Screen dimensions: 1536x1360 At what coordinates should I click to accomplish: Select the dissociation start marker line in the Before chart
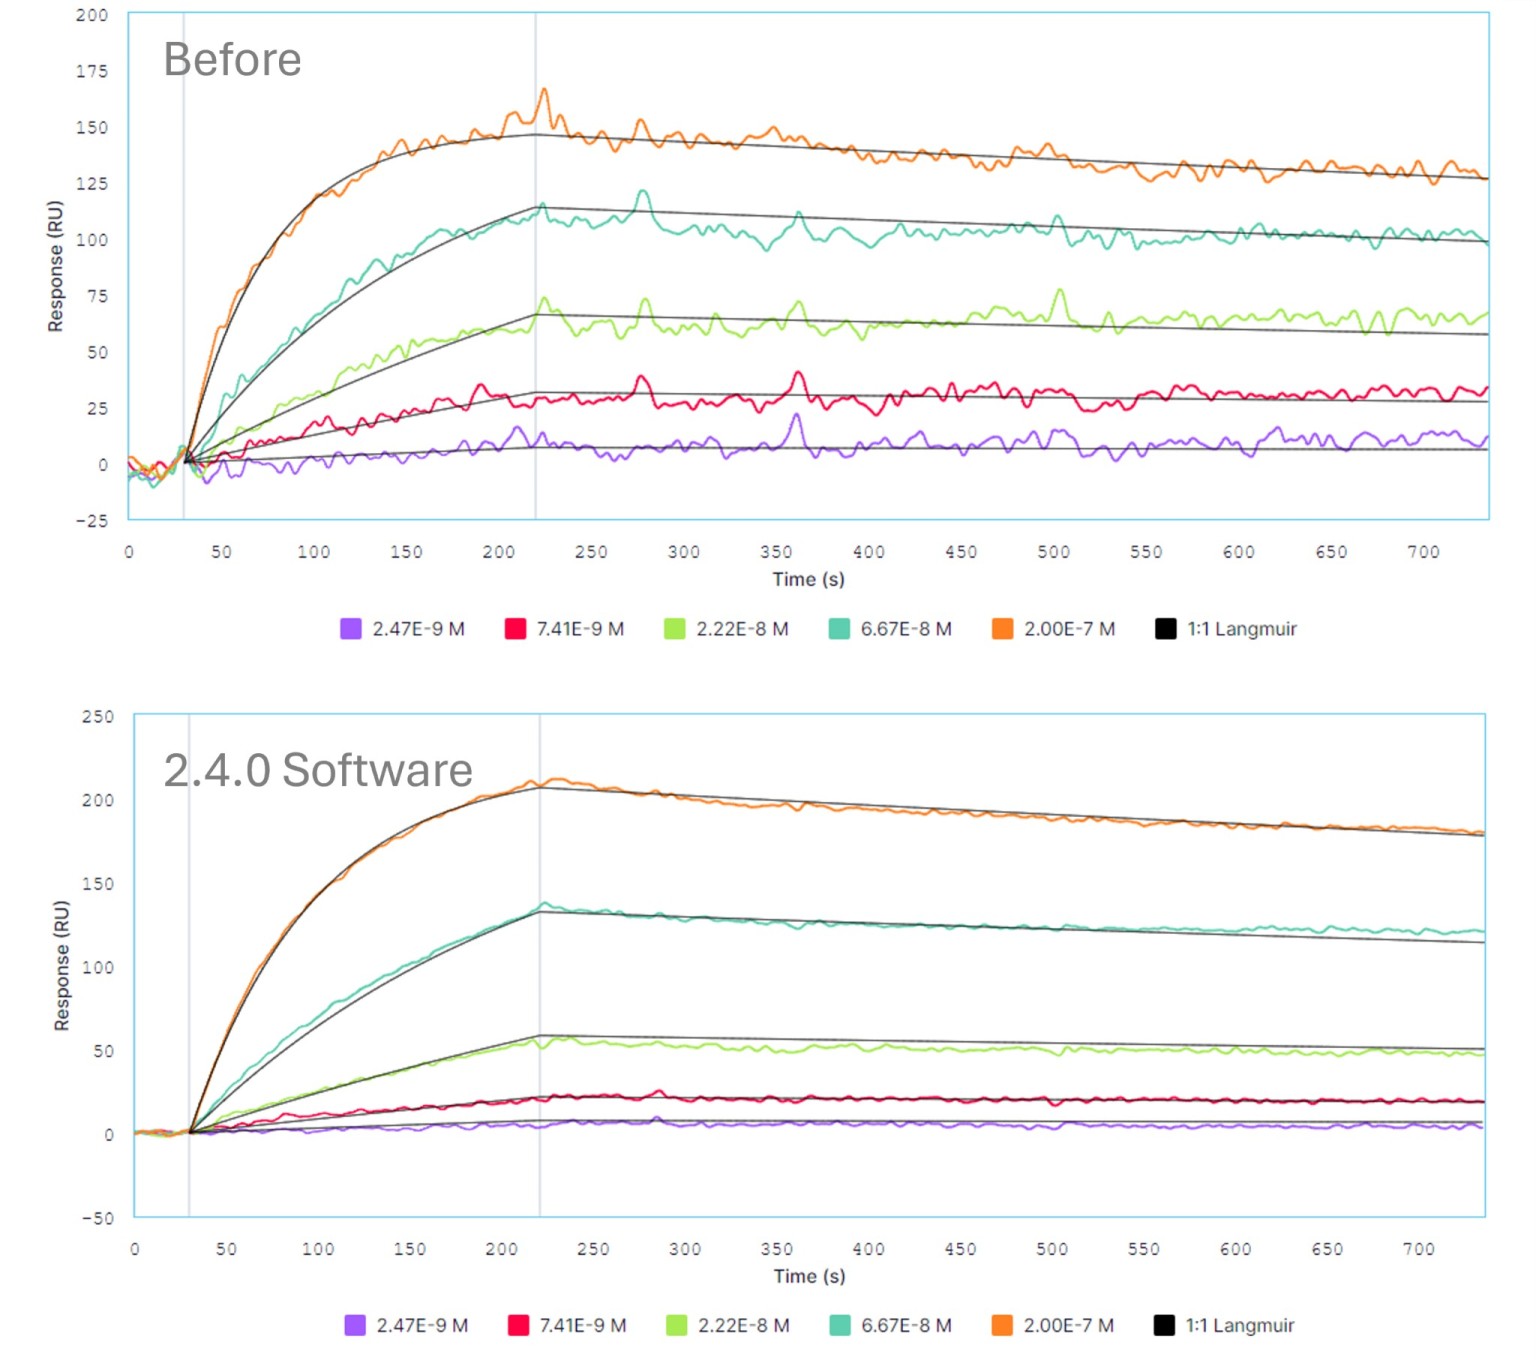[x=536, y=300]
